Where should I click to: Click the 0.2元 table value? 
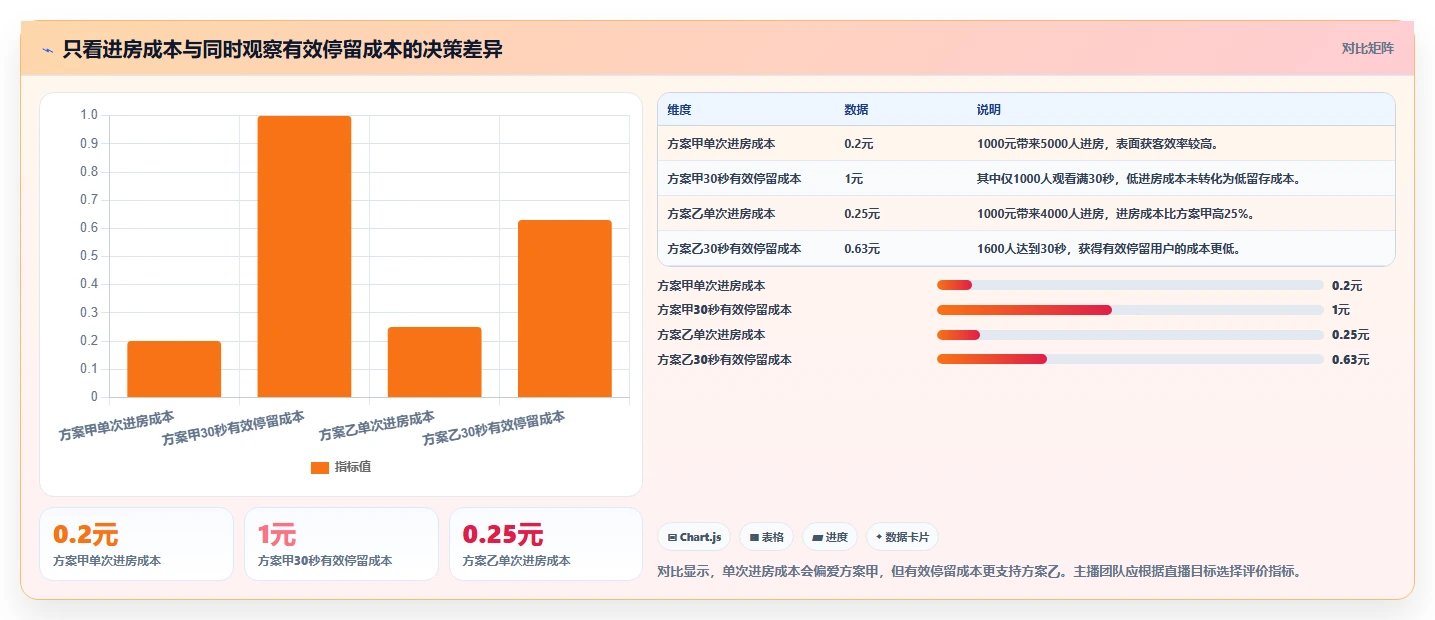[x=859, y=144]
